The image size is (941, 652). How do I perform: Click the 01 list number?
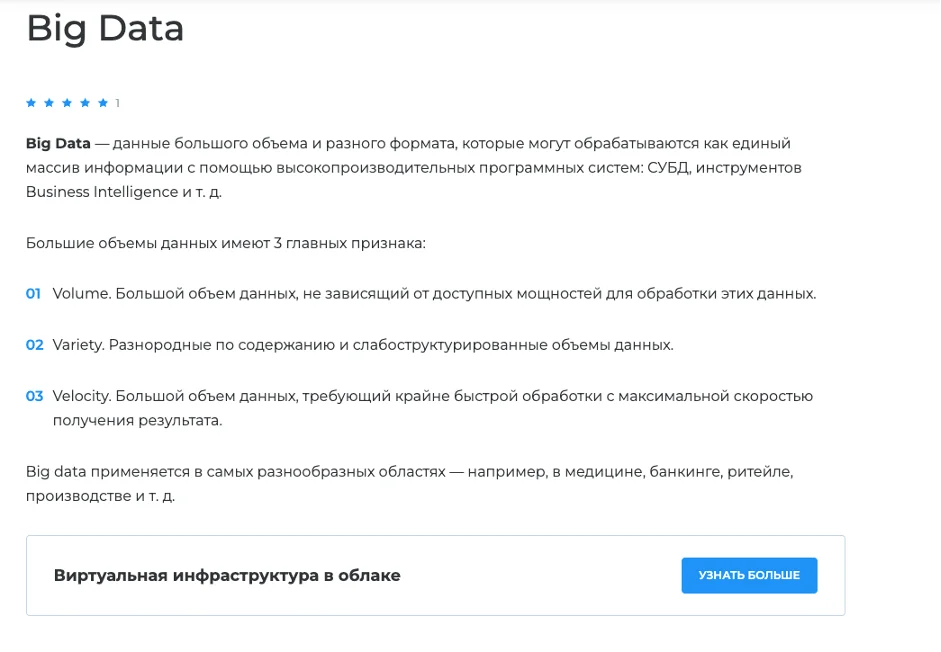click(x=33, y=294)
